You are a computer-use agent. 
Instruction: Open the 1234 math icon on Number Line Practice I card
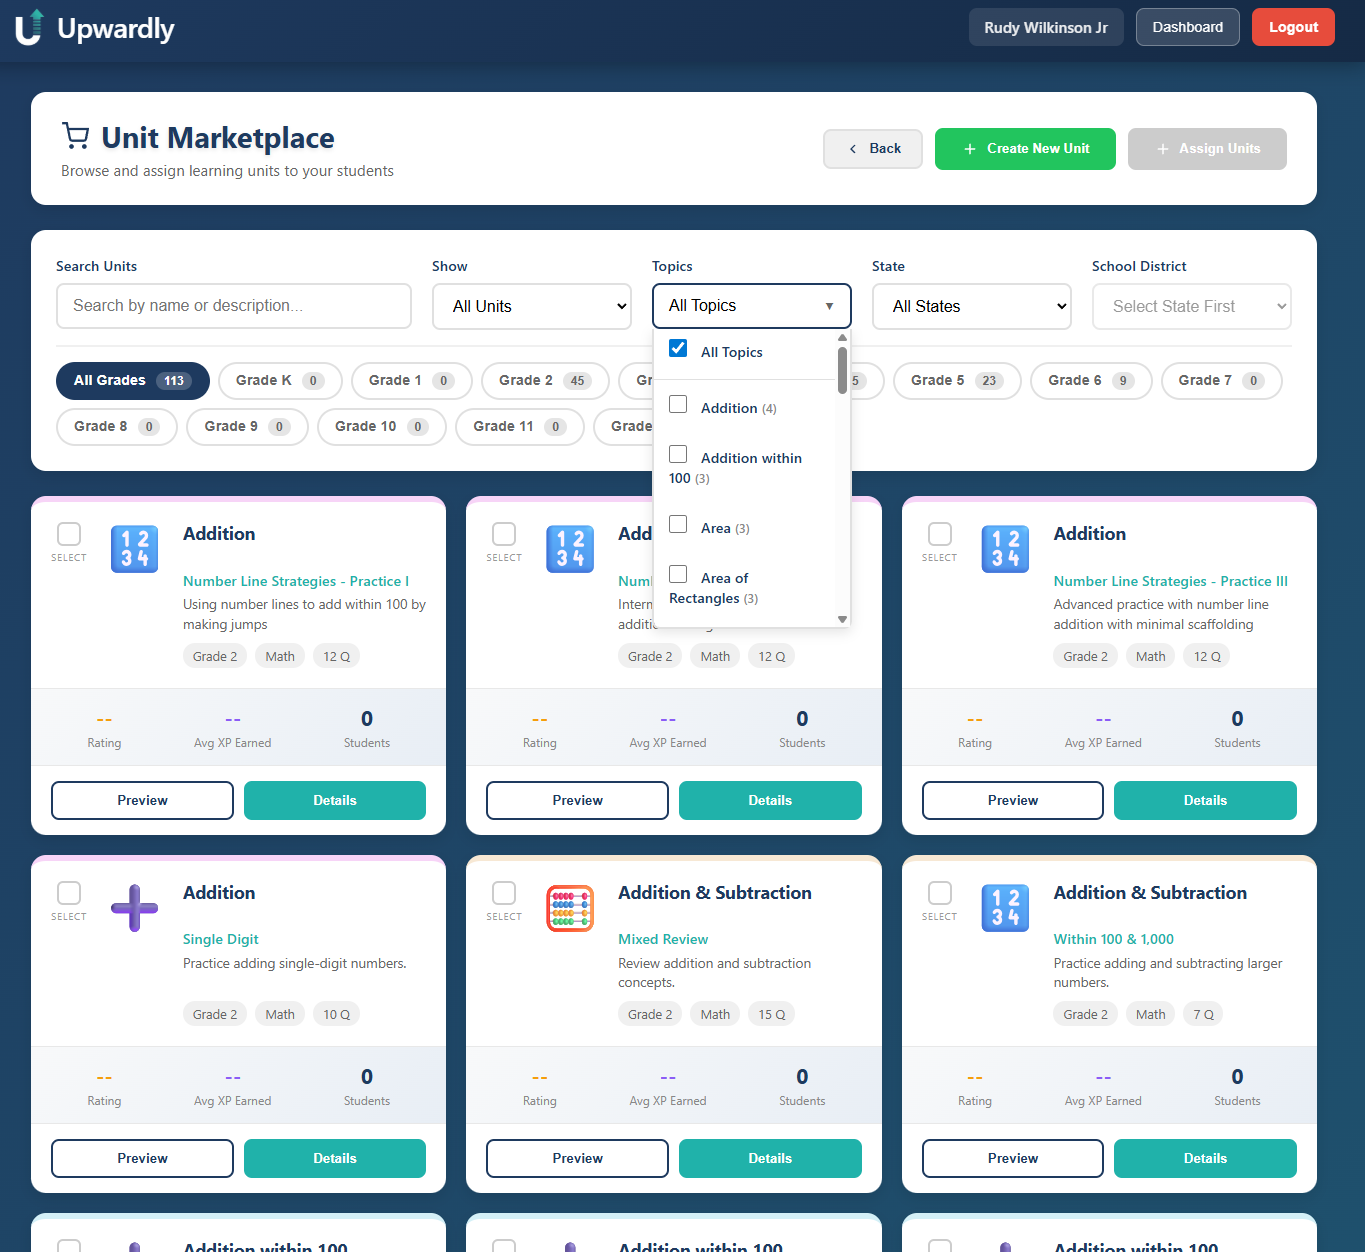[x=134, y=548]
